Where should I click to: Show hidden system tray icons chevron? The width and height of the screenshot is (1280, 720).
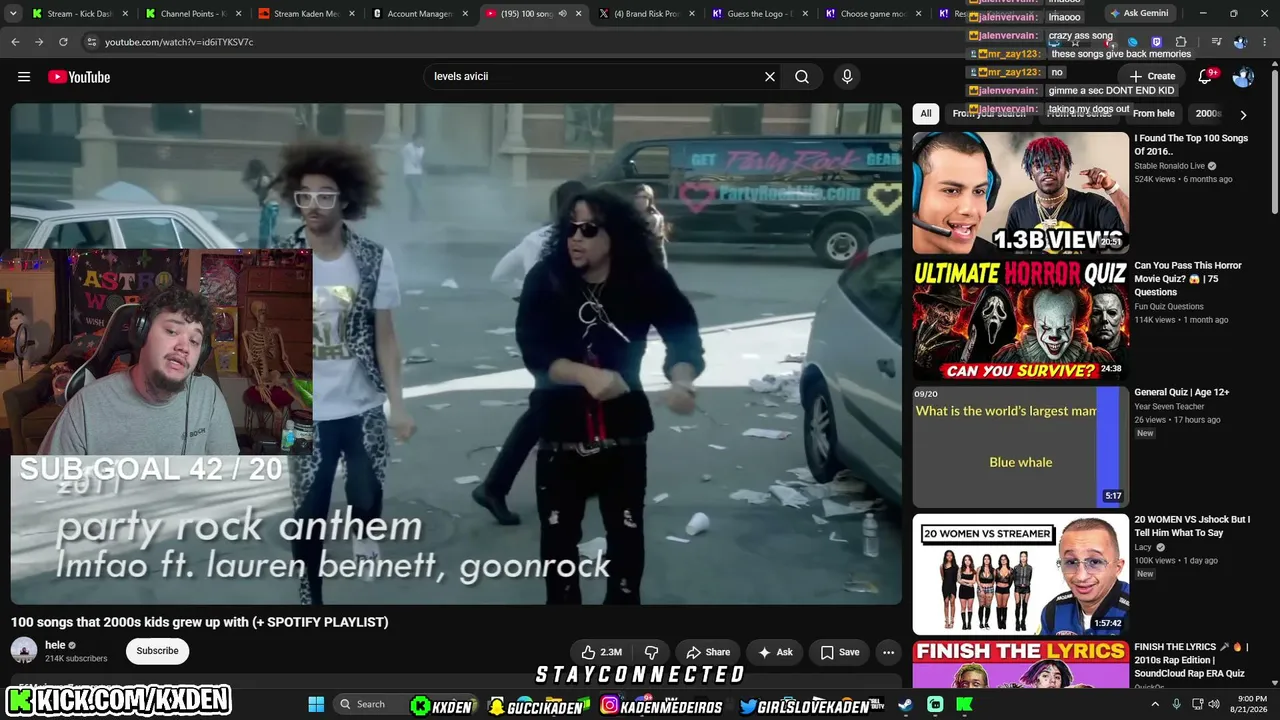coord(1155,704)
